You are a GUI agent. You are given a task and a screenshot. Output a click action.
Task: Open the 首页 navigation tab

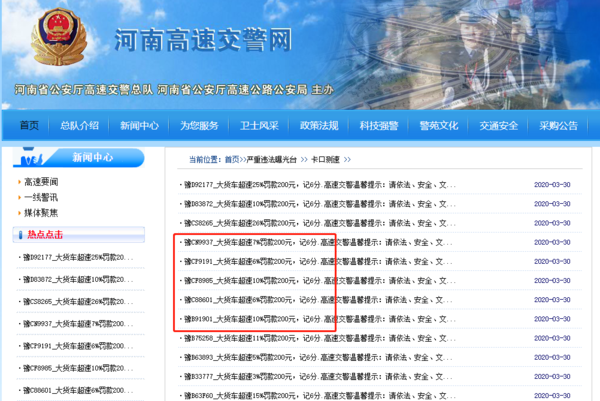click(29, 126)
